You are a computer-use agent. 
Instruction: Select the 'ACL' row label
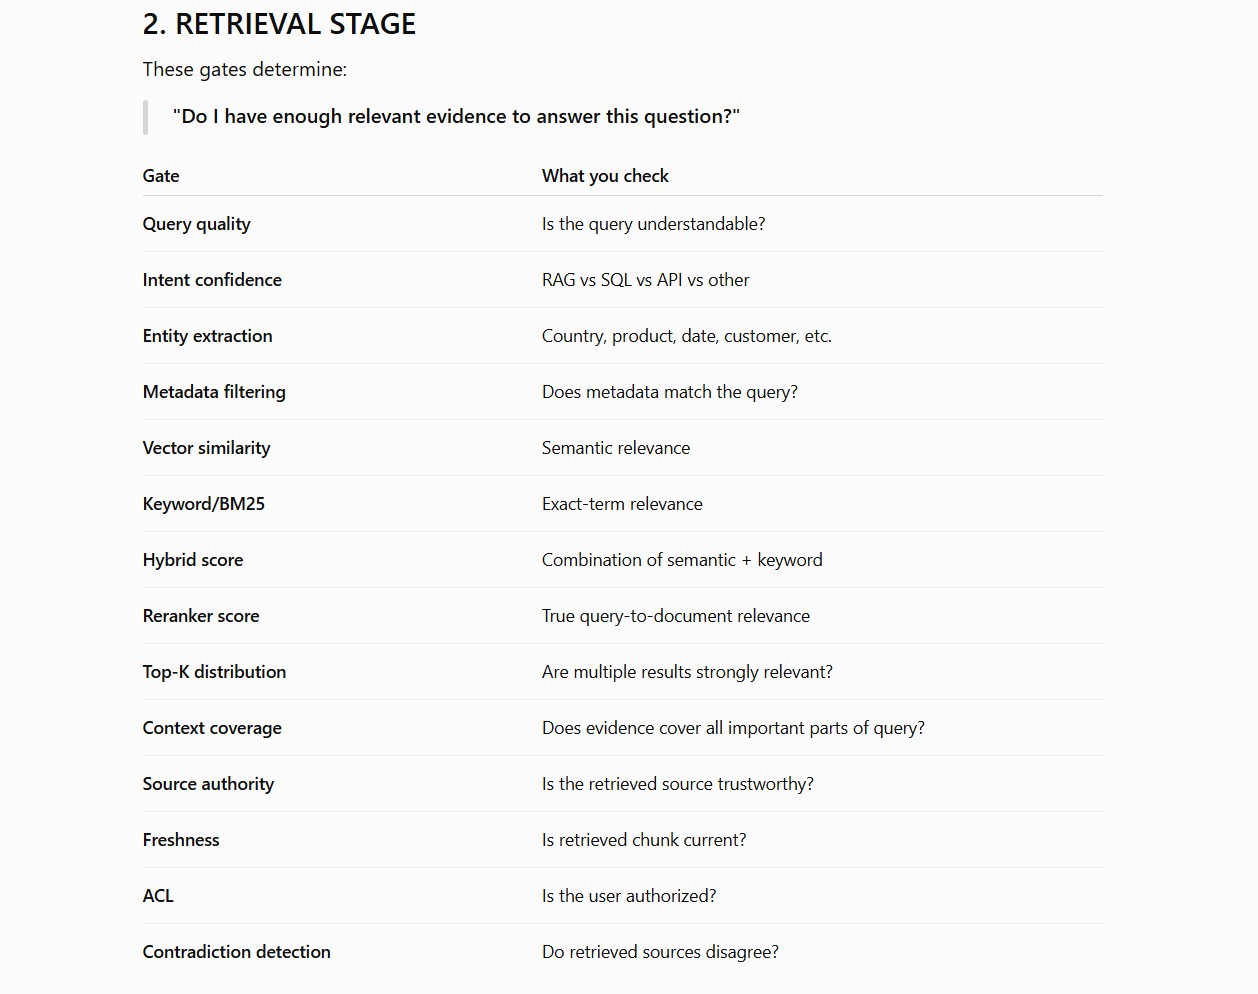point(158,896)
